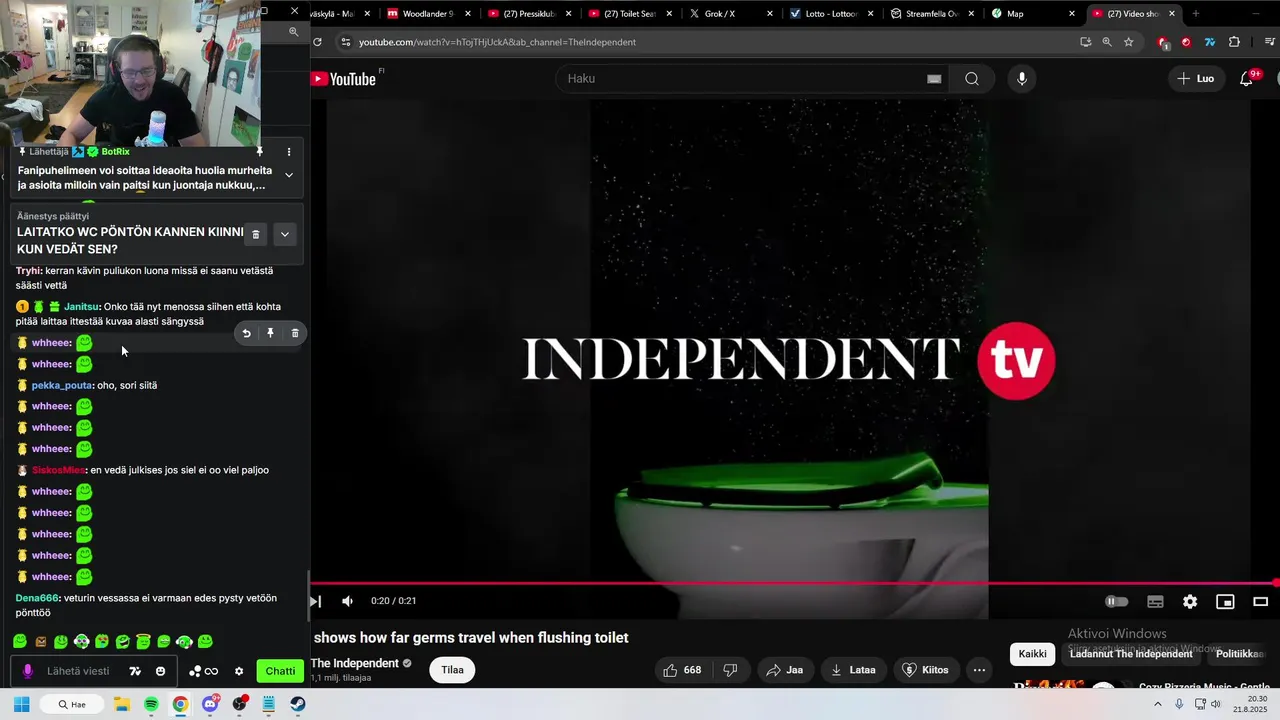
Task: Open the browser extensions puzzle icon
Action: 1234,42
